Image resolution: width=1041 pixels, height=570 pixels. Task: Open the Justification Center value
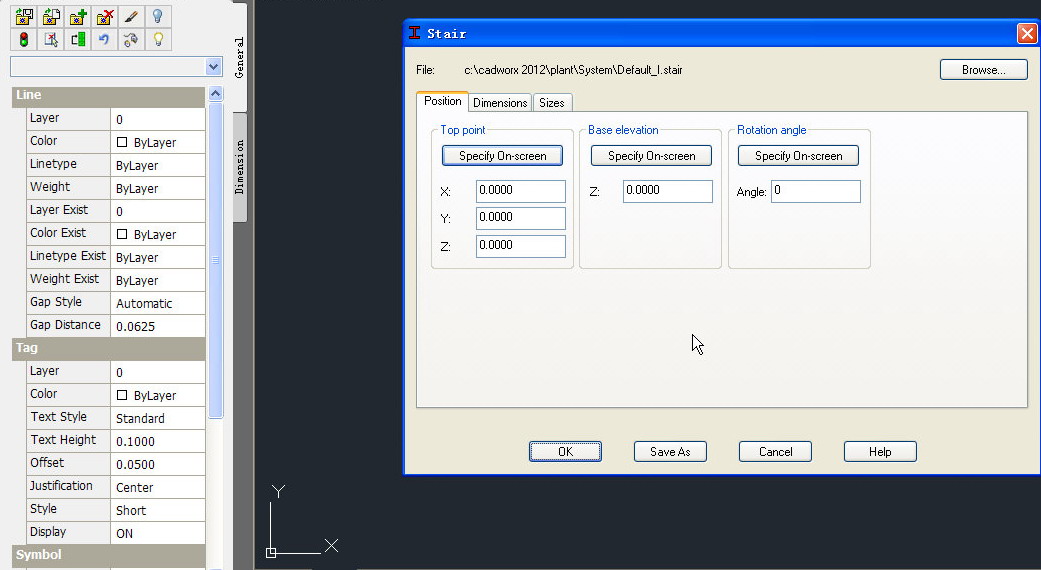[157, 487]
